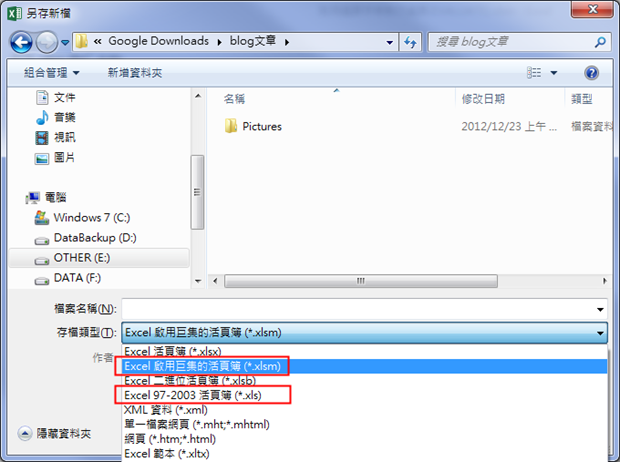Choose XML 資料 (*.xml) file type
620x462 pixels.
(x=166, y=410)
